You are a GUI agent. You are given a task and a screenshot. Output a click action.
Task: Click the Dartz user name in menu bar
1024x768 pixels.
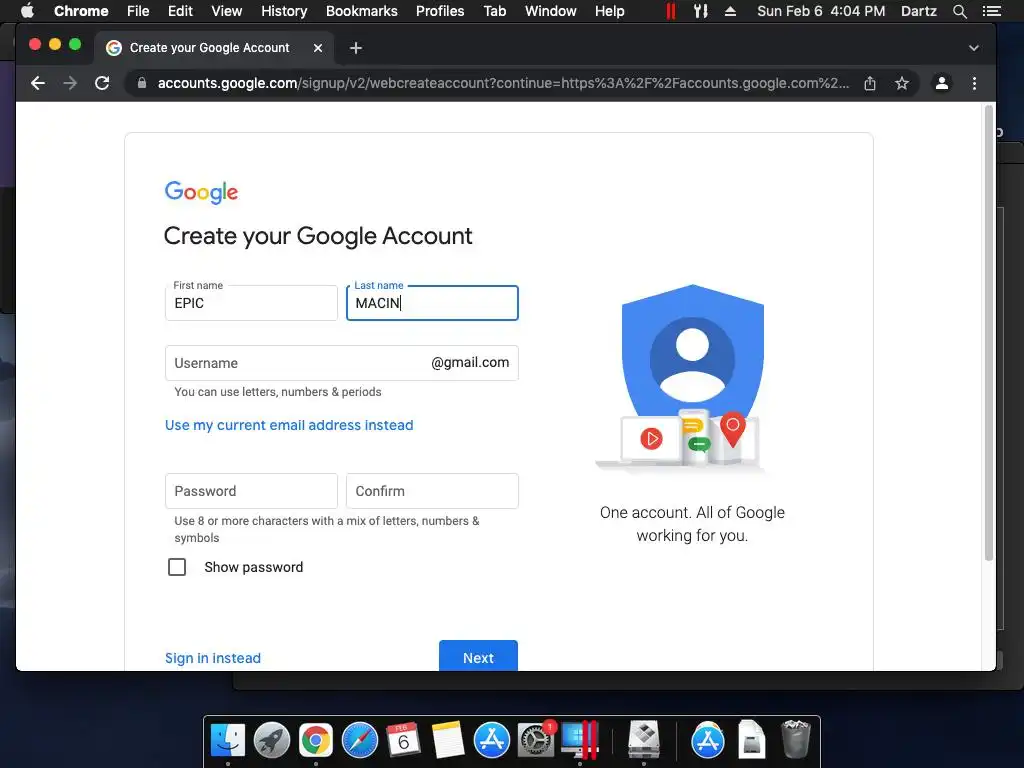coord(919,11)
